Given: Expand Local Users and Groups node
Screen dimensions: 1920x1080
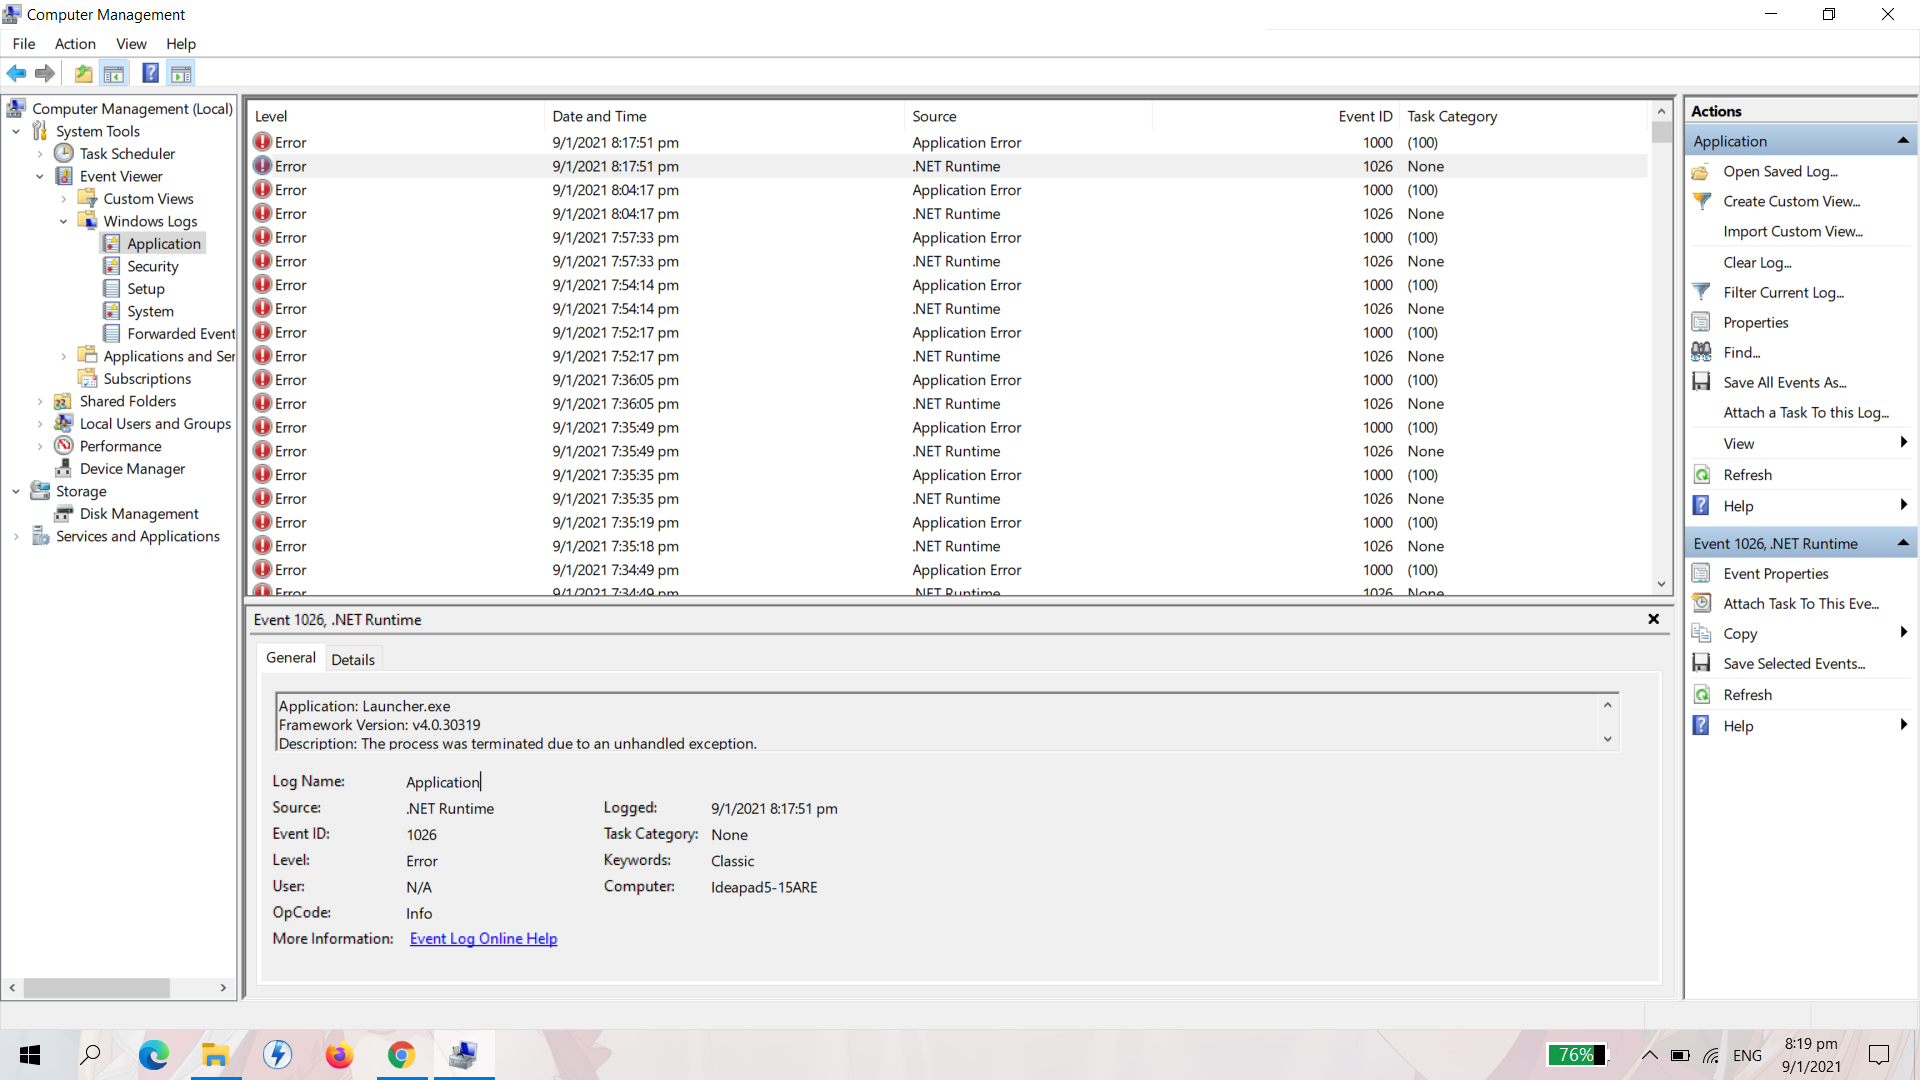Looking at the screenshot, I should pos(40,424).
